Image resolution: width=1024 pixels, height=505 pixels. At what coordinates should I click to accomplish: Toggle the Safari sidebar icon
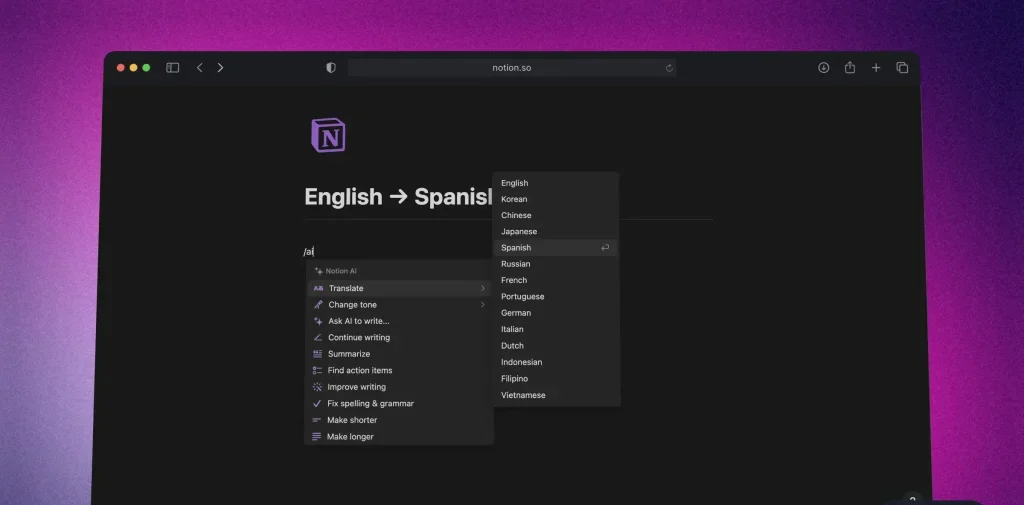tap(172, 68)
